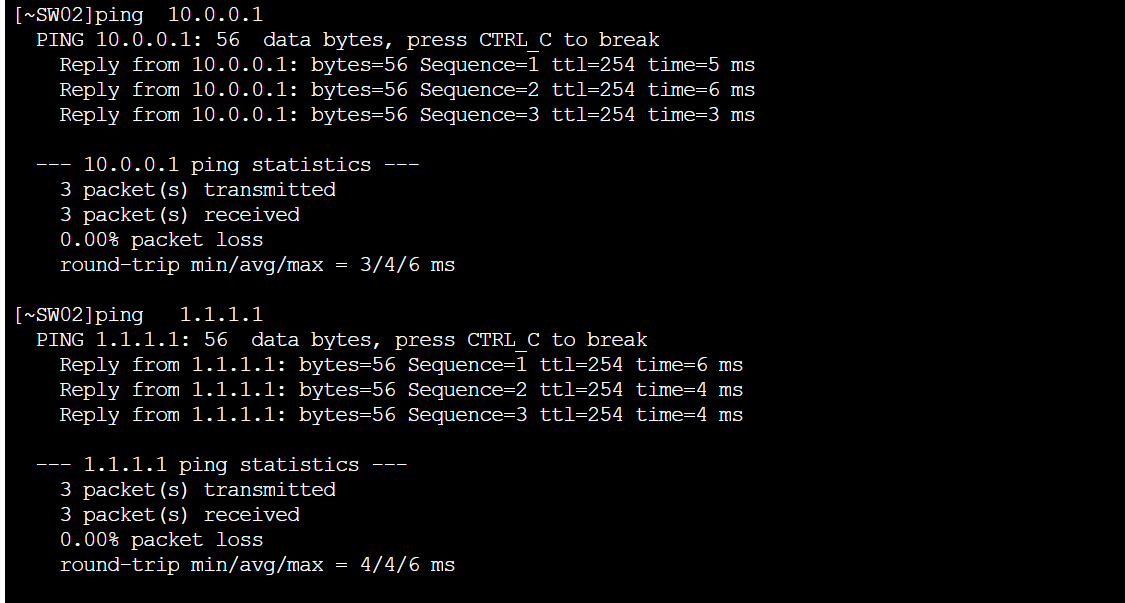Click the first 0.00% packet loss line
The image size is (1125, 603).
tap(161, 240)
